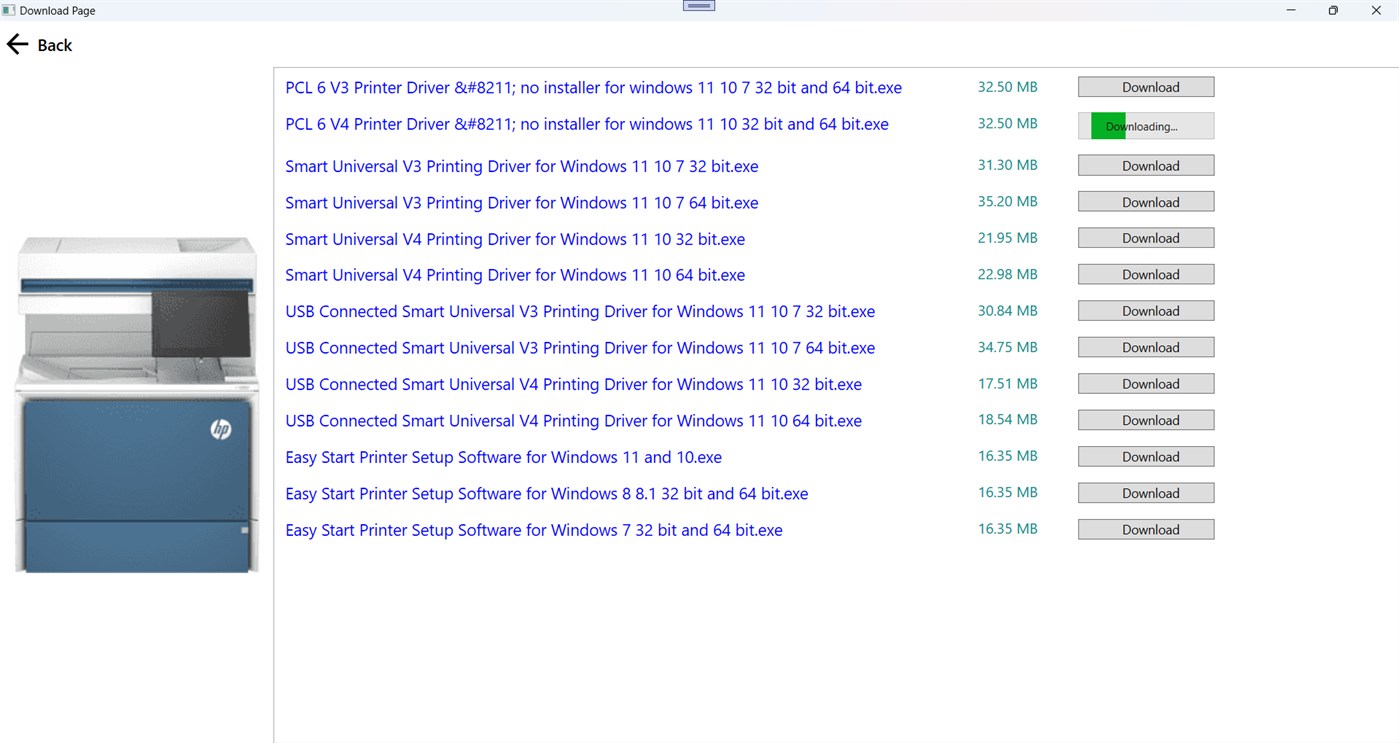Image resolution: width=1399 pixels, height=743 pixels.
Task: Click the Downloading progress bar
Action: tap(1145, 125)
